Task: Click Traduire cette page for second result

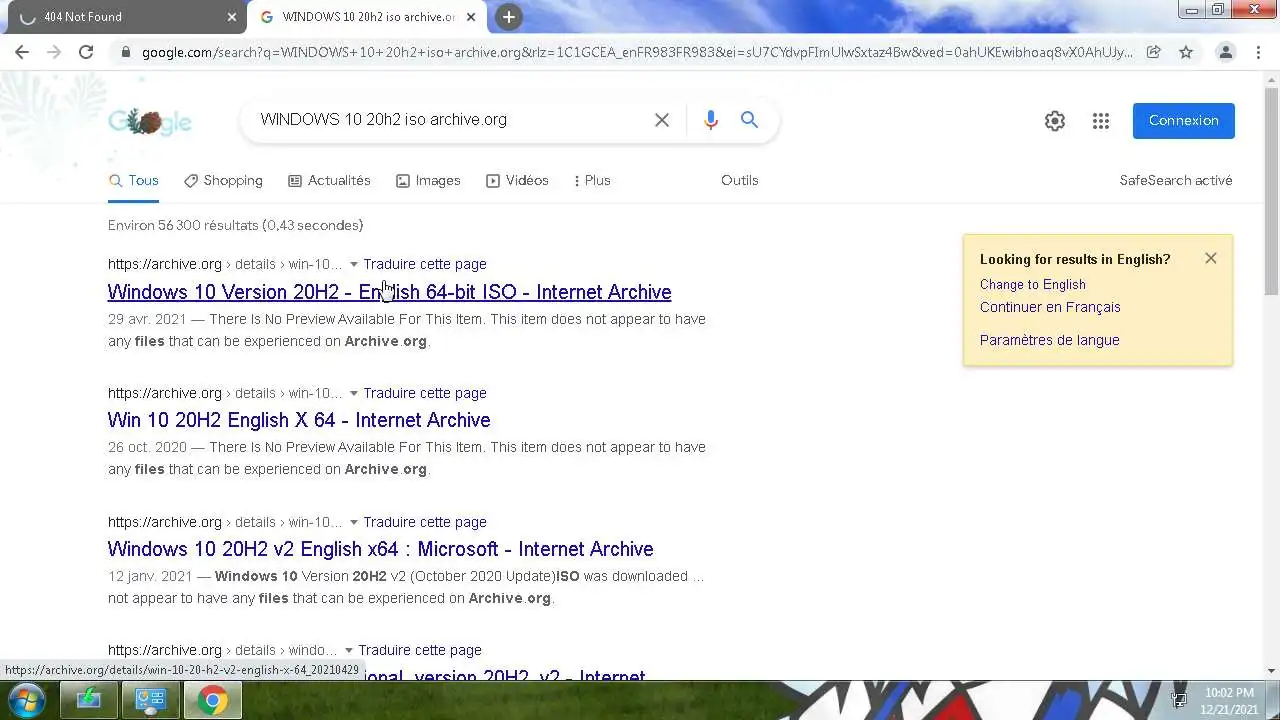Action: 425,393
